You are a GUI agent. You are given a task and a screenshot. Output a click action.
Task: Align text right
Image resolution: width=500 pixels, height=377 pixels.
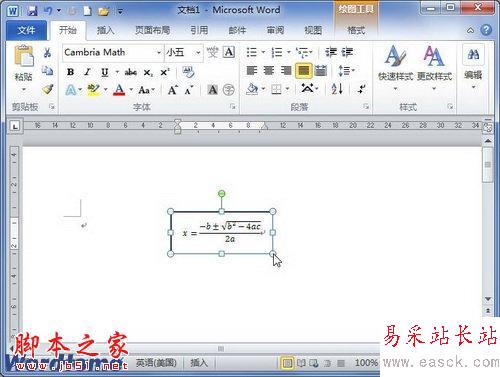point(286,70)
